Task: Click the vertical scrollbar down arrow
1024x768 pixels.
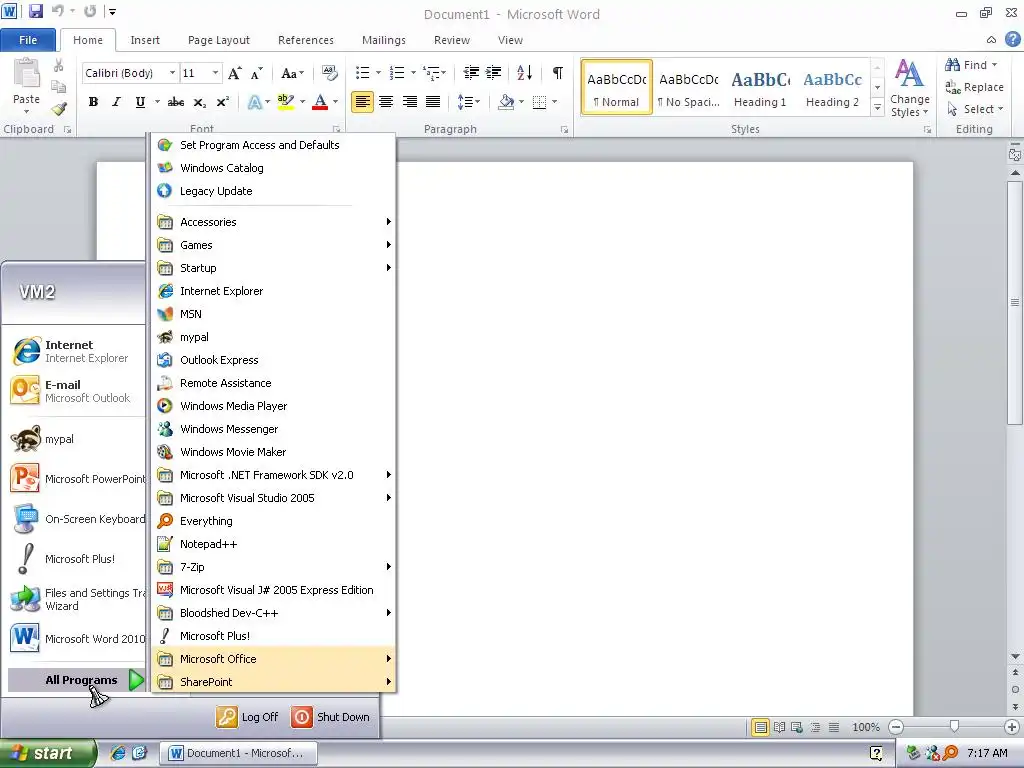Action: pos(1015,657)
